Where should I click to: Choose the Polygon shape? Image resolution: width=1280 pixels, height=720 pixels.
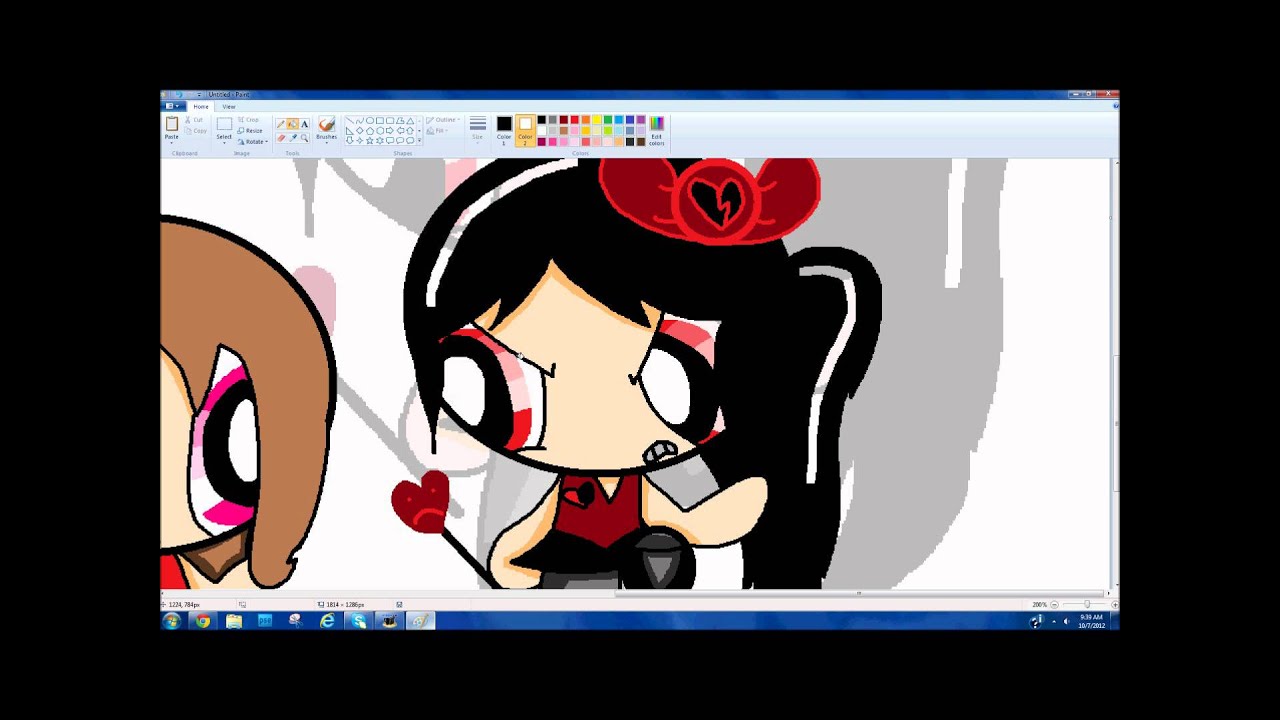(x=400, y=120)
